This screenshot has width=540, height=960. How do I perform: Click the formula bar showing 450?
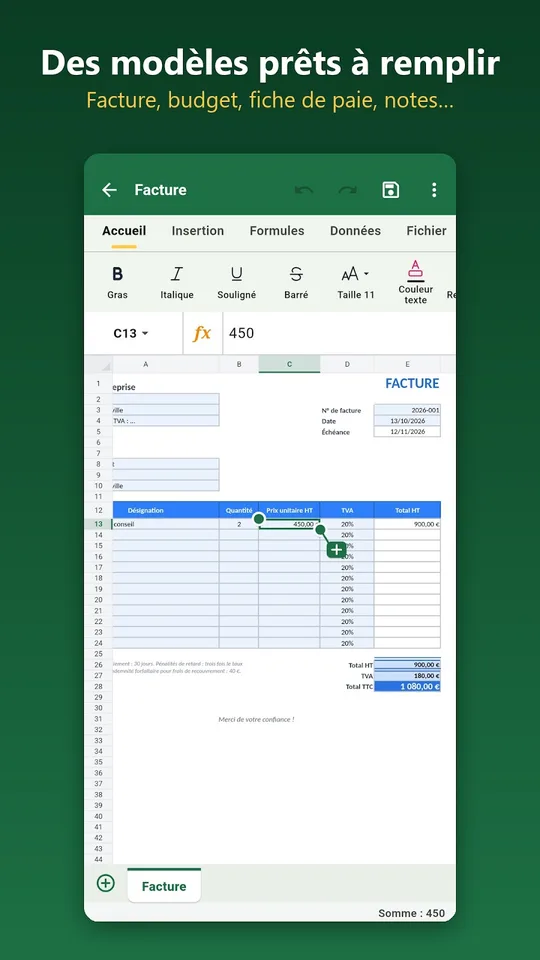(x=339, y=333)
